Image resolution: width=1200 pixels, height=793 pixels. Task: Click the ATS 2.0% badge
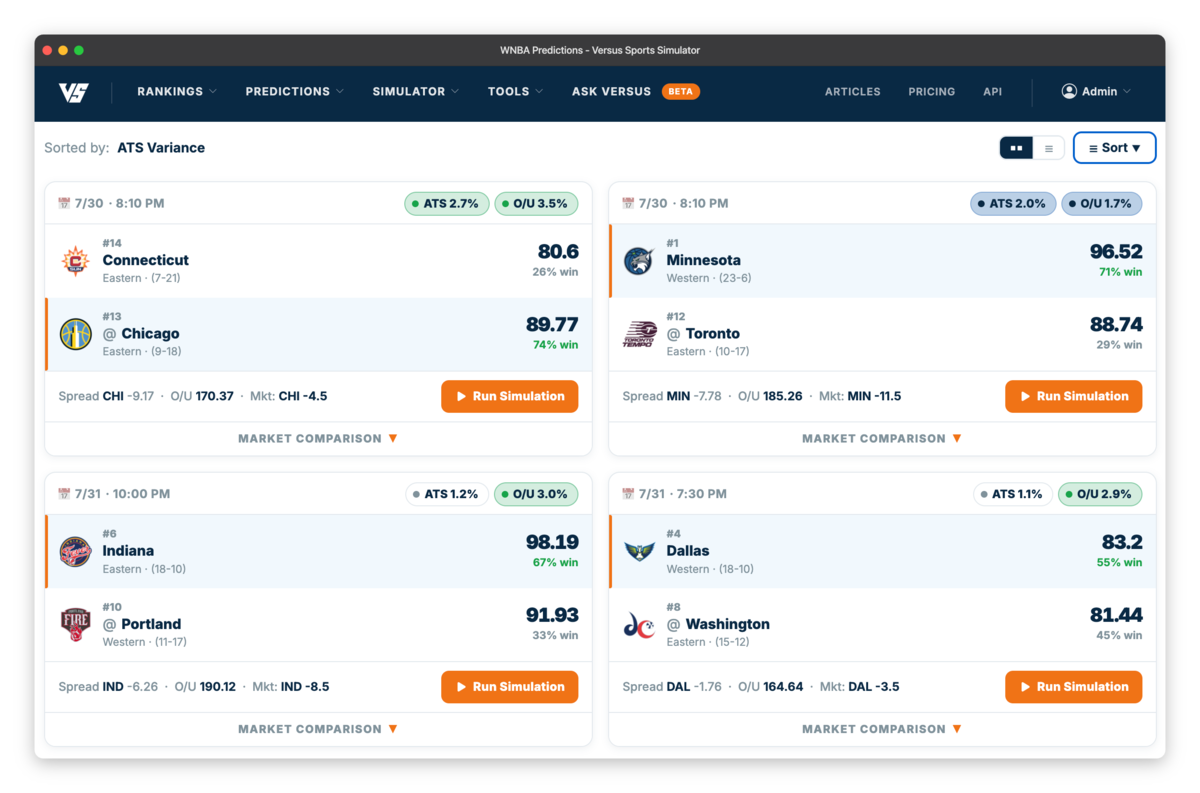pyautogui.click(x=1013, y=203)
